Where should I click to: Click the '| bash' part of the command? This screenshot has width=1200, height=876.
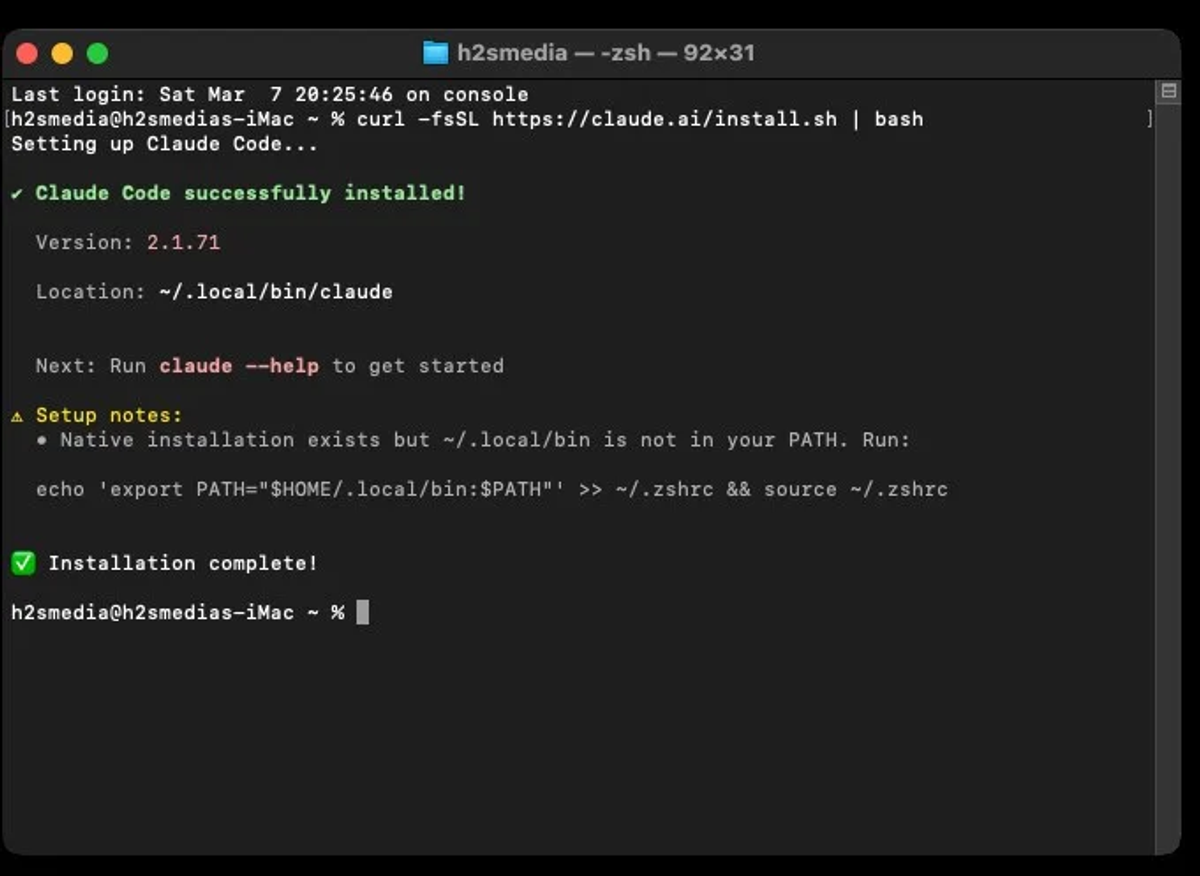tap(886, 119)
